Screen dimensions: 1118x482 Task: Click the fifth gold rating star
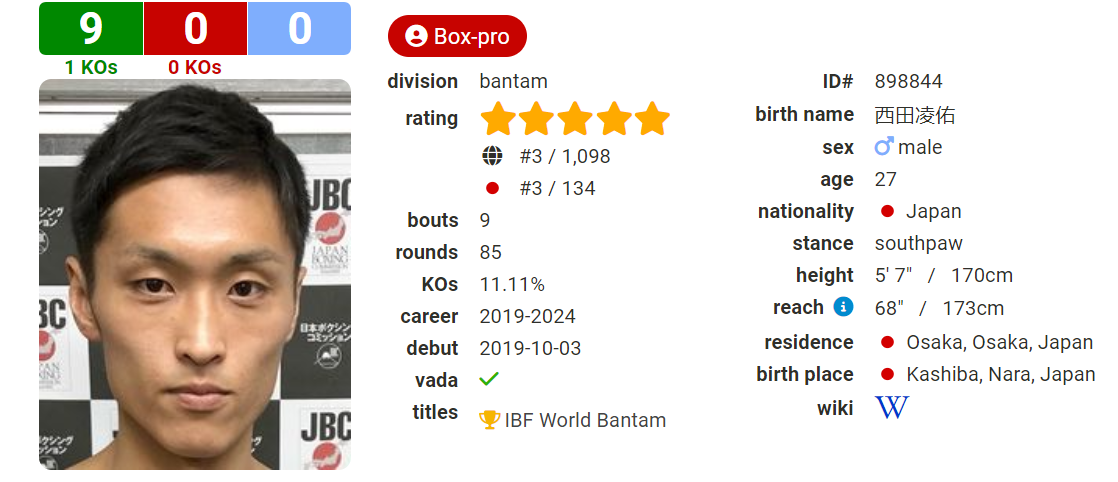coord(652,119)
